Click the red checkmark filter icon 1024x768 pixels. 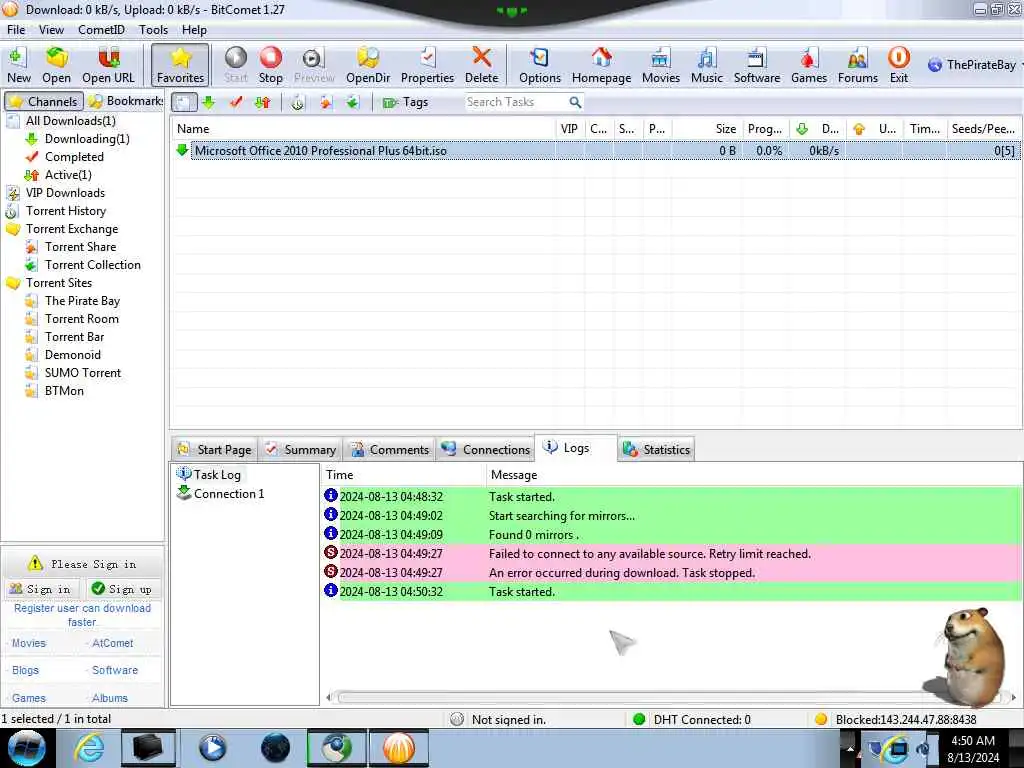pyautogui.click(x=236, y=102)
